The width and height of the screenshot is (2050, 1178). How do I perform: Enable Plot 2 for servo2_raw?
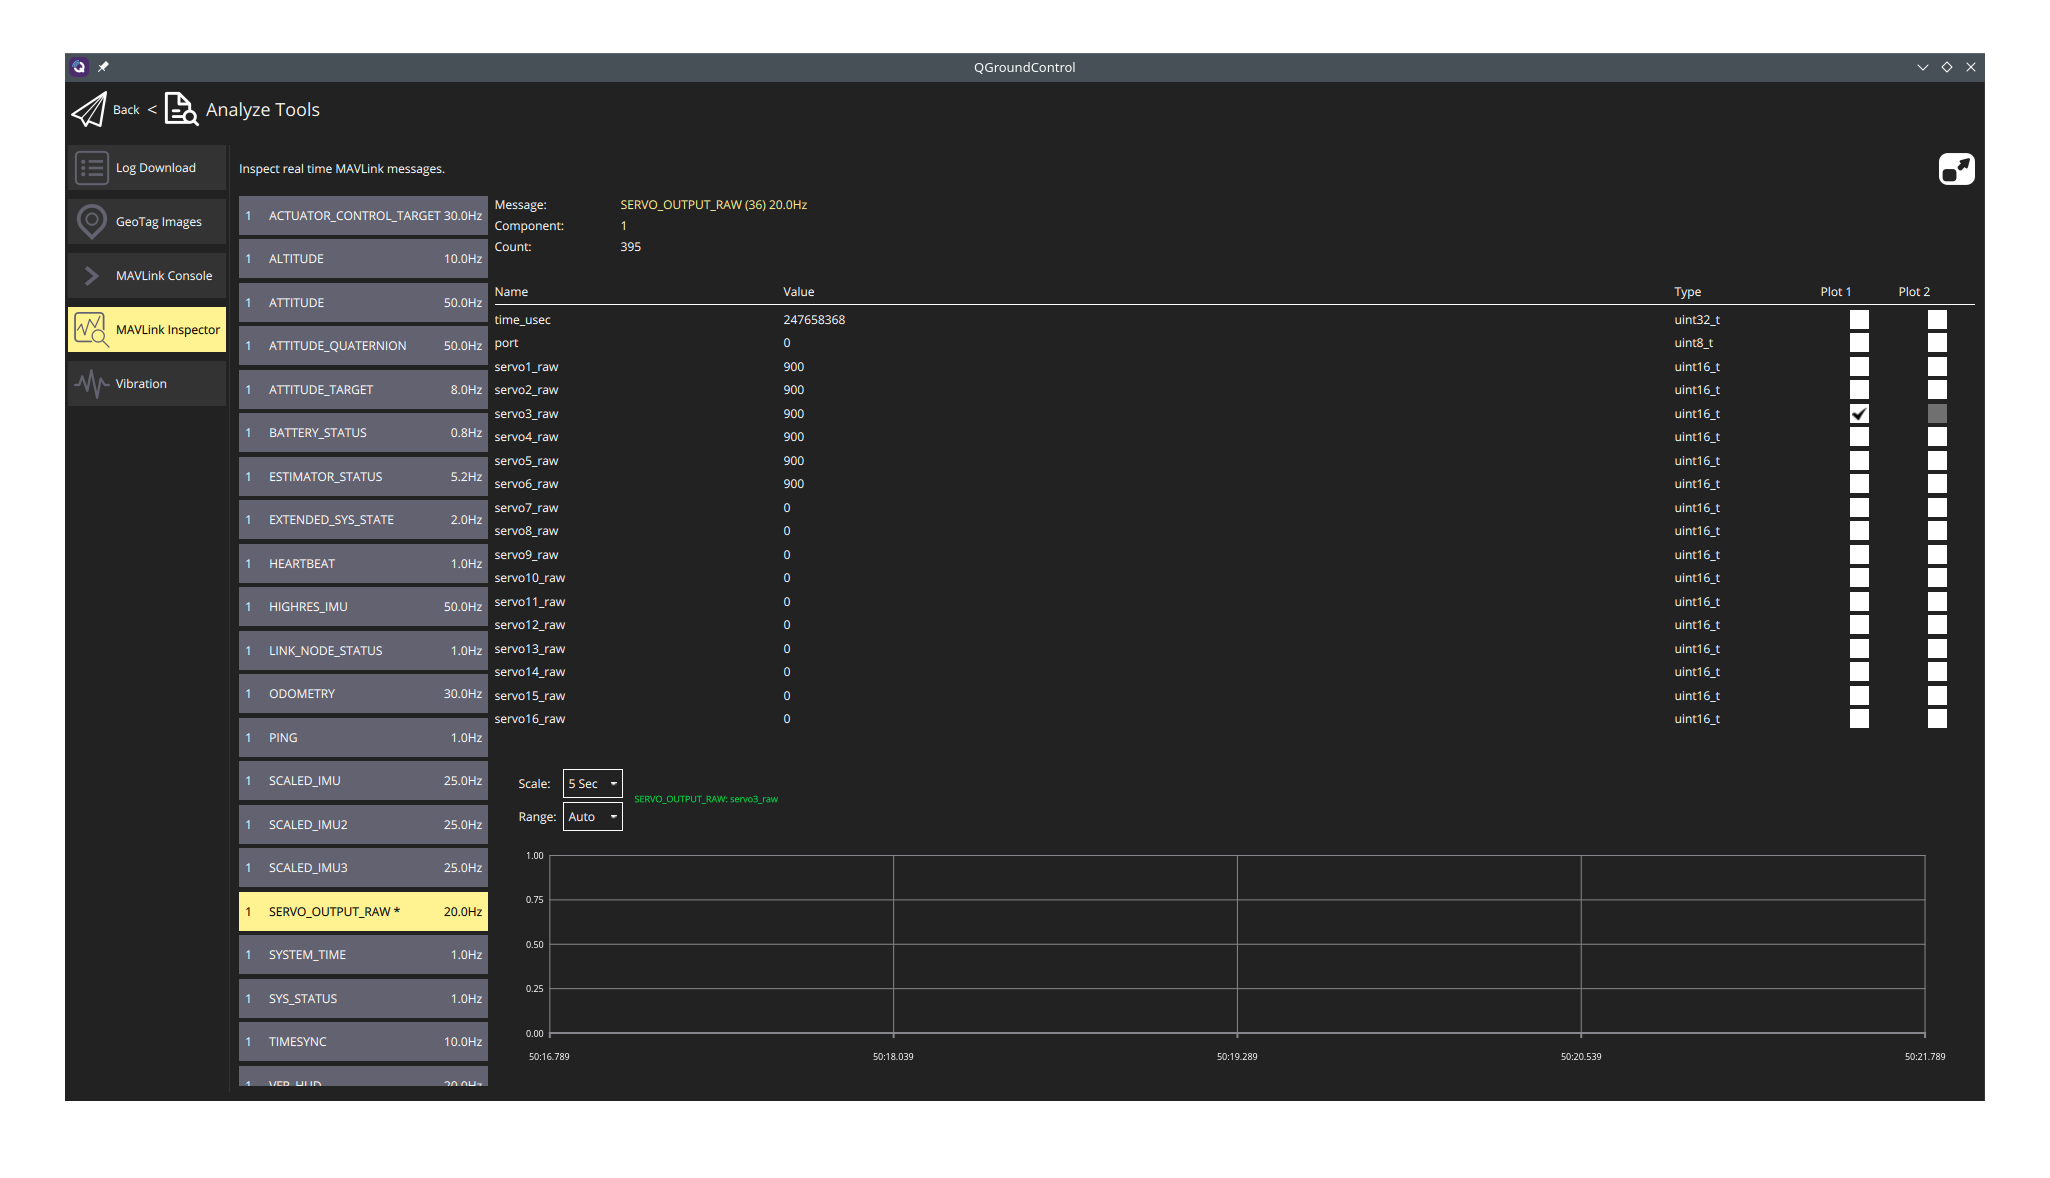coord(1937,390)
